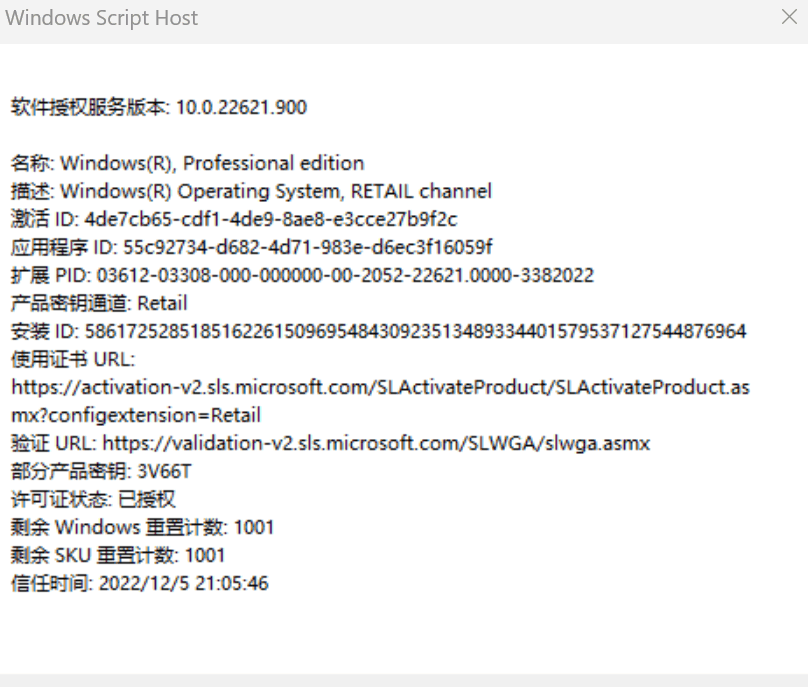This screenshot has height=687, width=808.
Task: Click the software licensing service version line
Action: point(159,107)
